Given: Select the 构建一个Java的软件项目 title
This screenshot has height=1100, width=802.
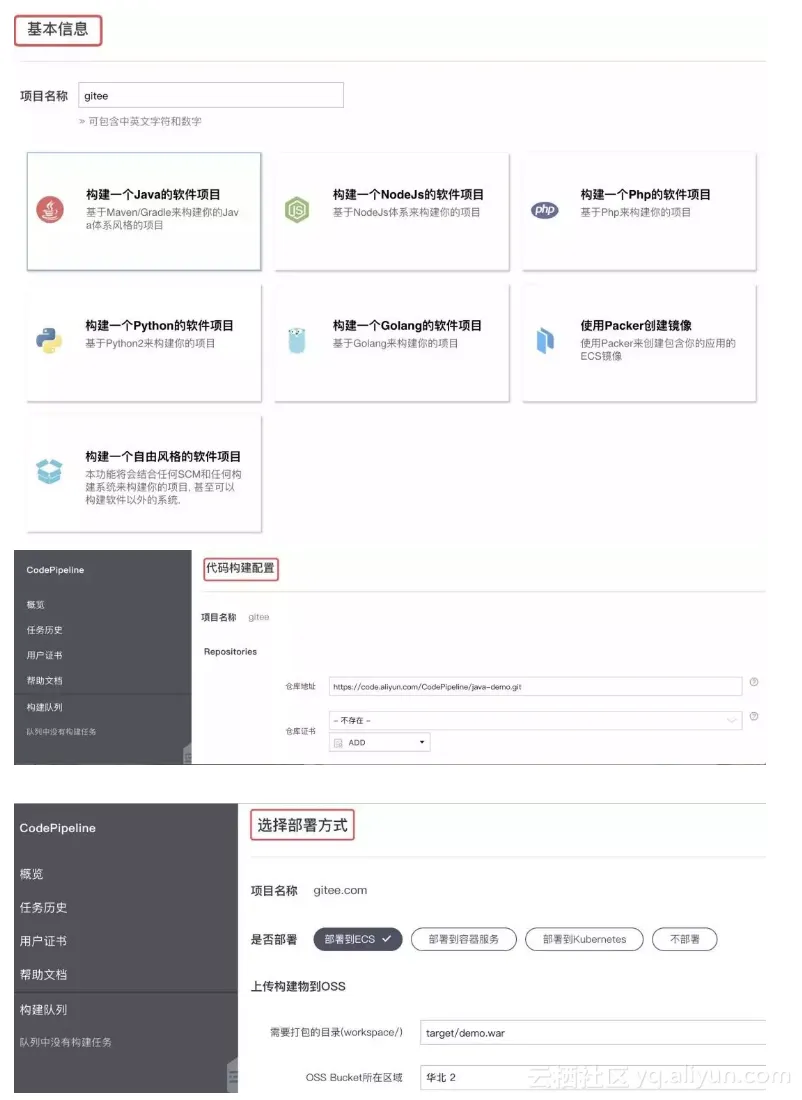Looking at the screenshot, I should tap(153, 194).
